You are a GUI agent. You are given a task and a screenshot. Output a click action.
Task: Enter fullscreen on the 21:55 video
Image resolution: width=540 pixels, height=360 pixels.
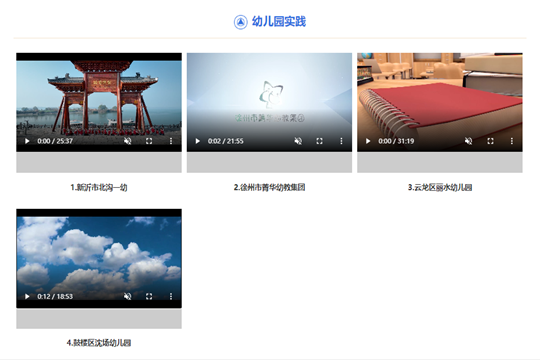point(319,141)
